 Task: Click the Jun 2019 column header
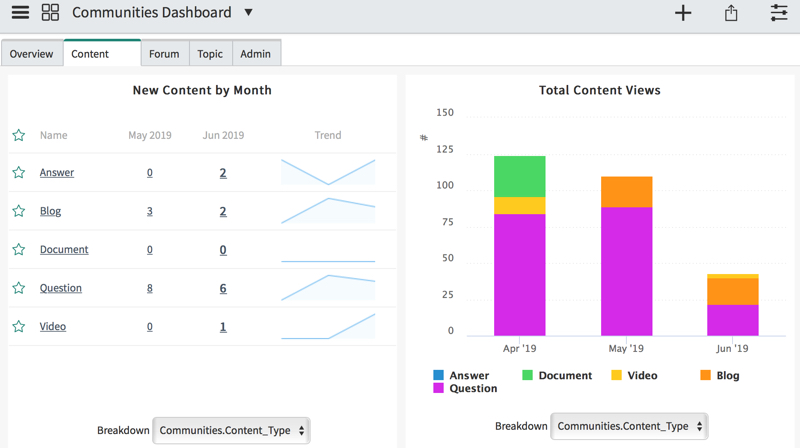click(223, 135)
